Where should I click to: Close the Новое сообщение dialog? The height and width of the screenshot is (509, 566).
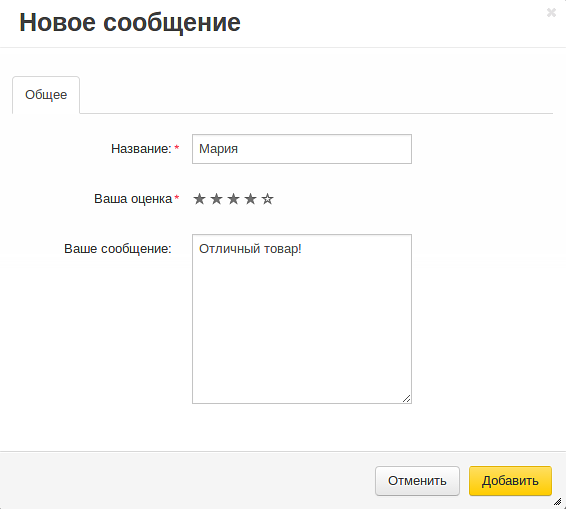tap(551, 13)
